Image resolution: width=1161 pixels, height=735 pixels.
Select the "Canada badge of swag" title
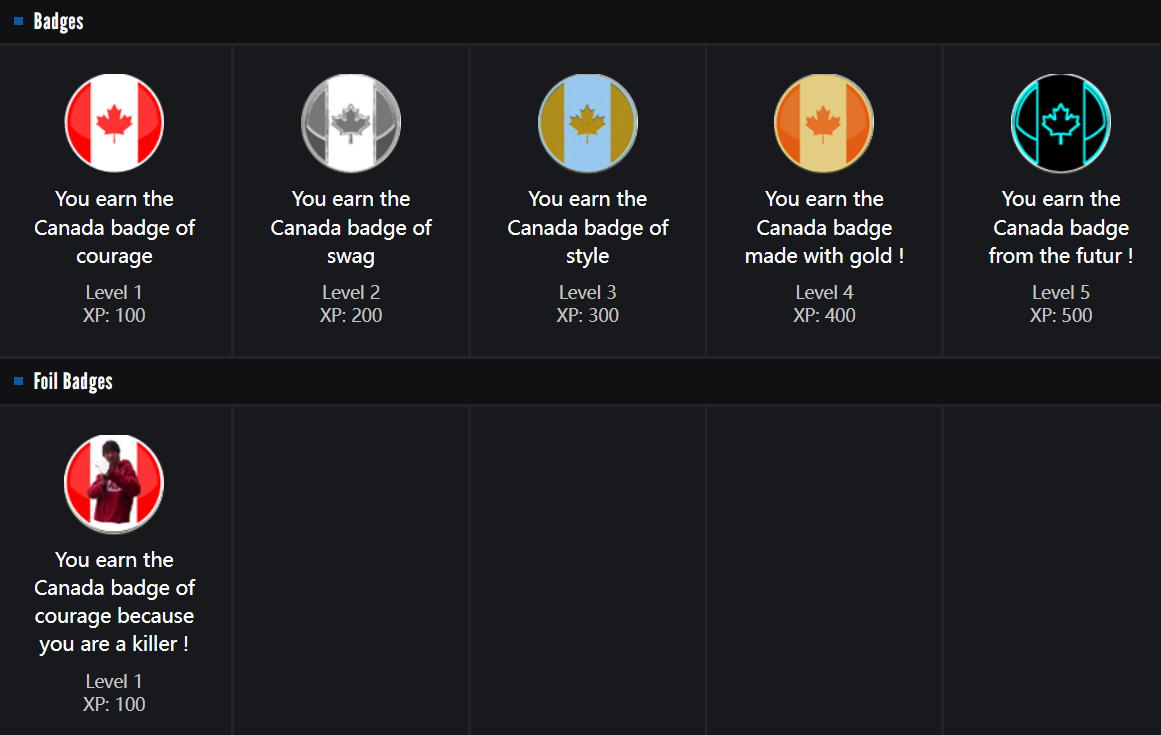click(351, 228)
